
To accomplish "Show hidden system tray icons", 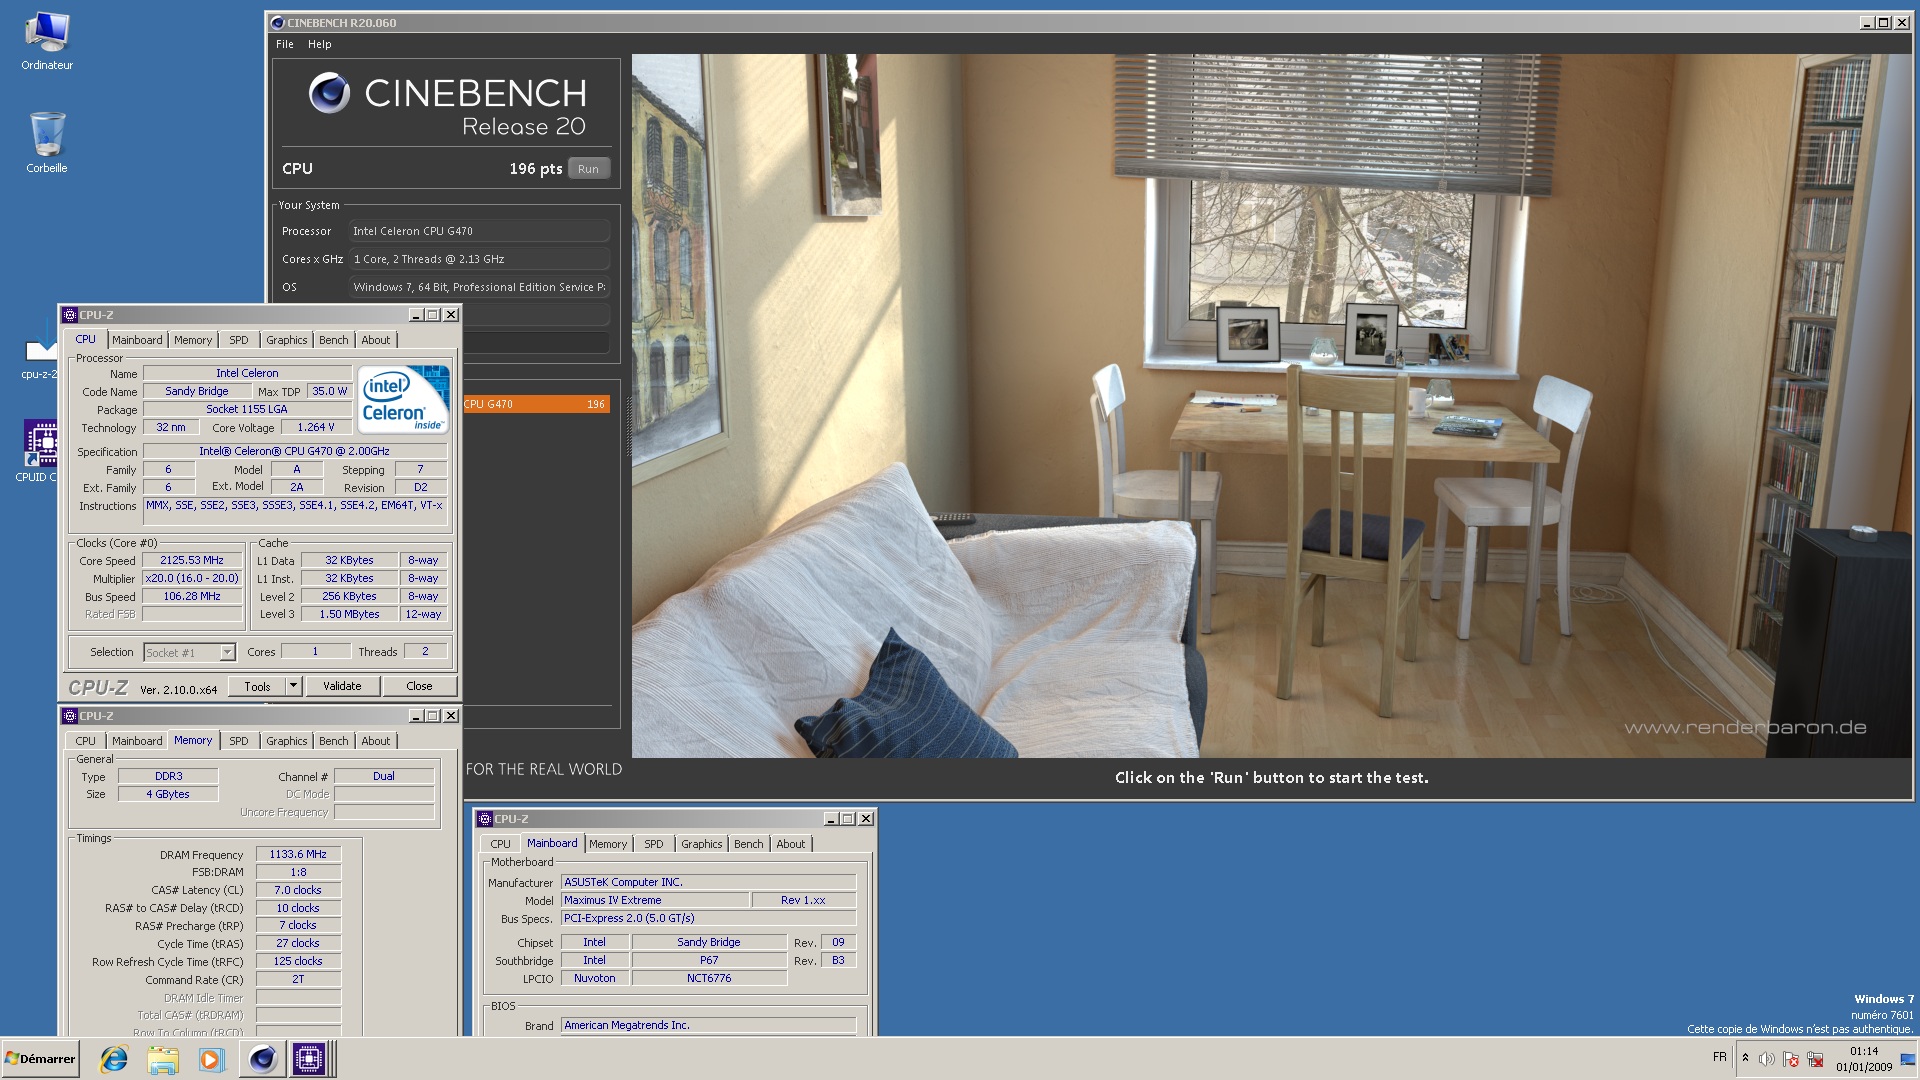I will click(x=1745, y=1058).
